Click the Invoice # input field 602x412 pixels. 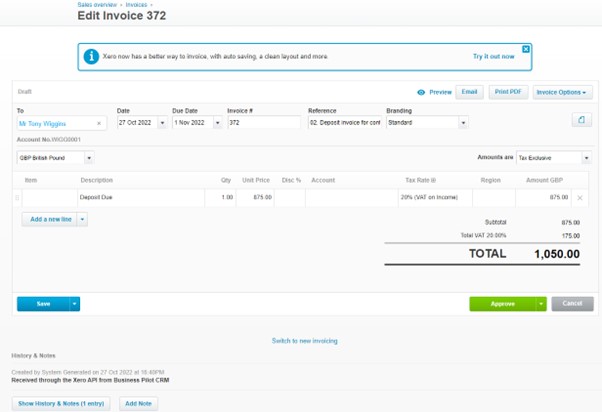click(263, 123)
